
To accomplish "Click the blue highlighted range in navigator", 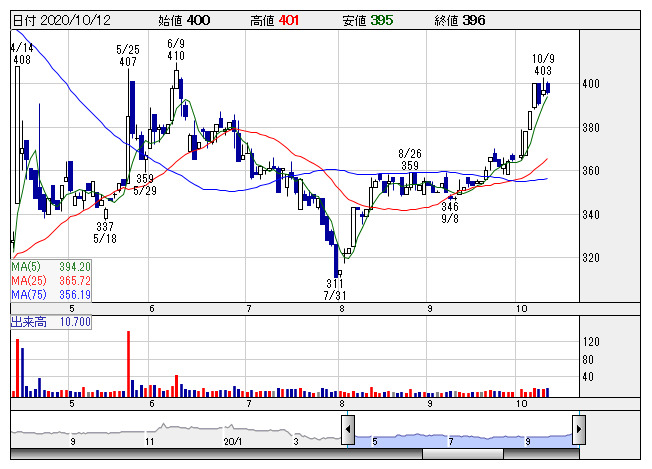I will (x=462, y=437).
